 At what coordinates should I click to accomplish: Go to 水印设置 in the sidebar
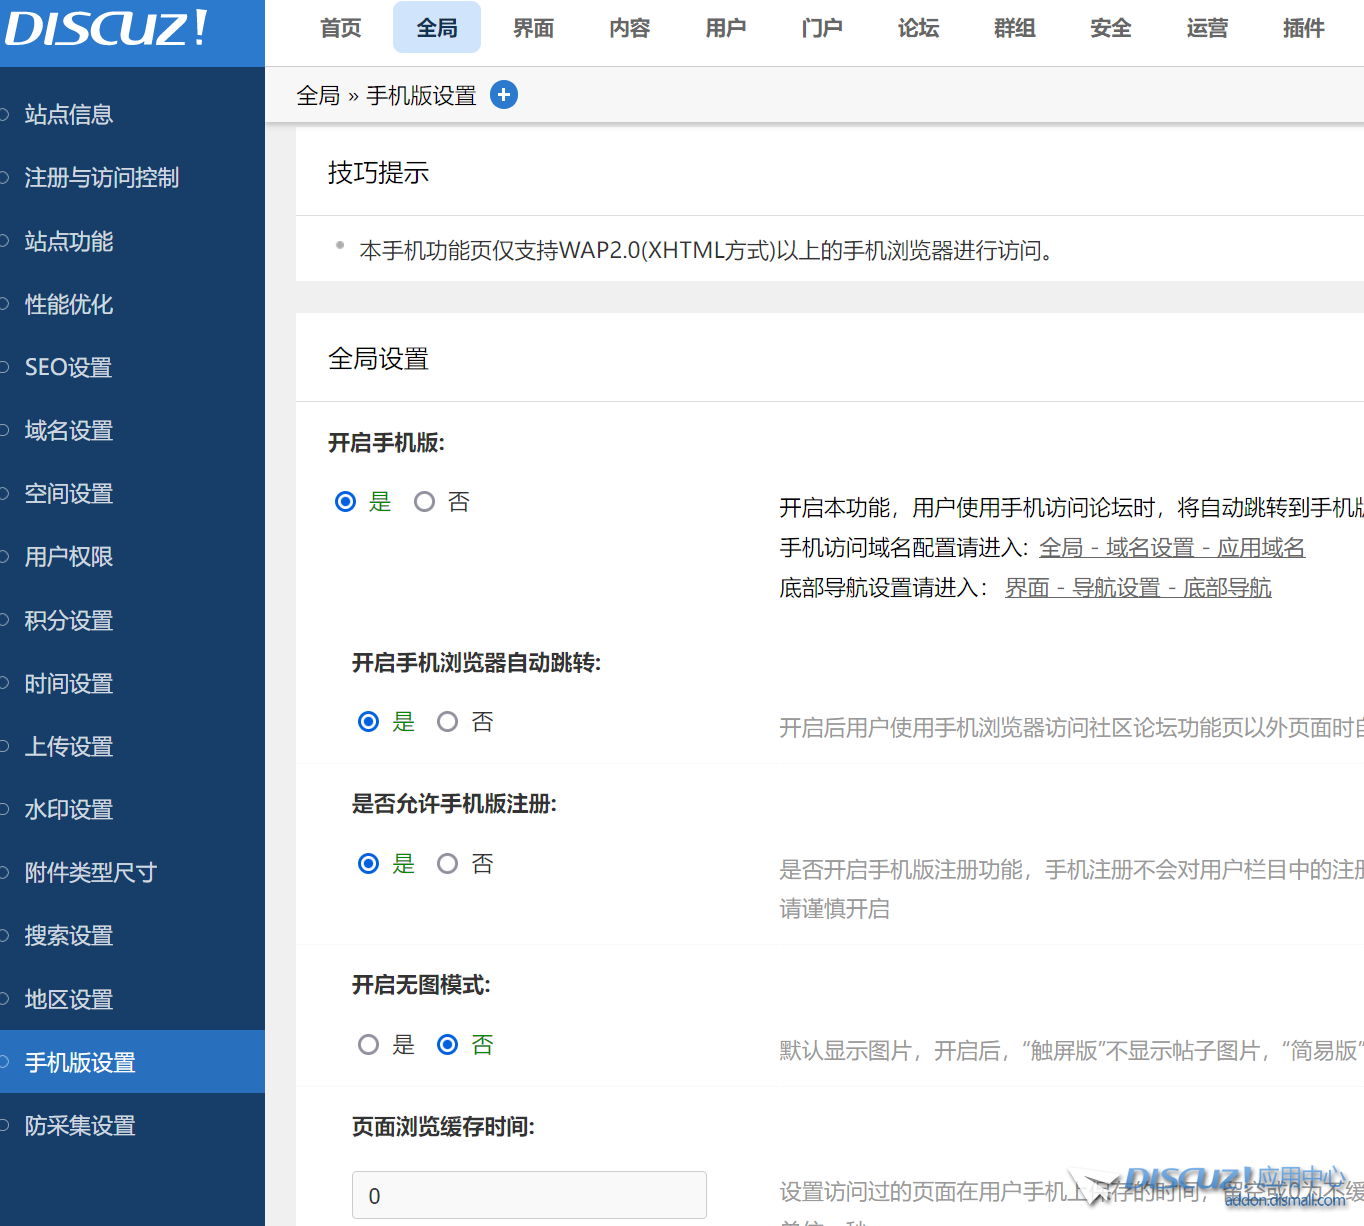69,810
